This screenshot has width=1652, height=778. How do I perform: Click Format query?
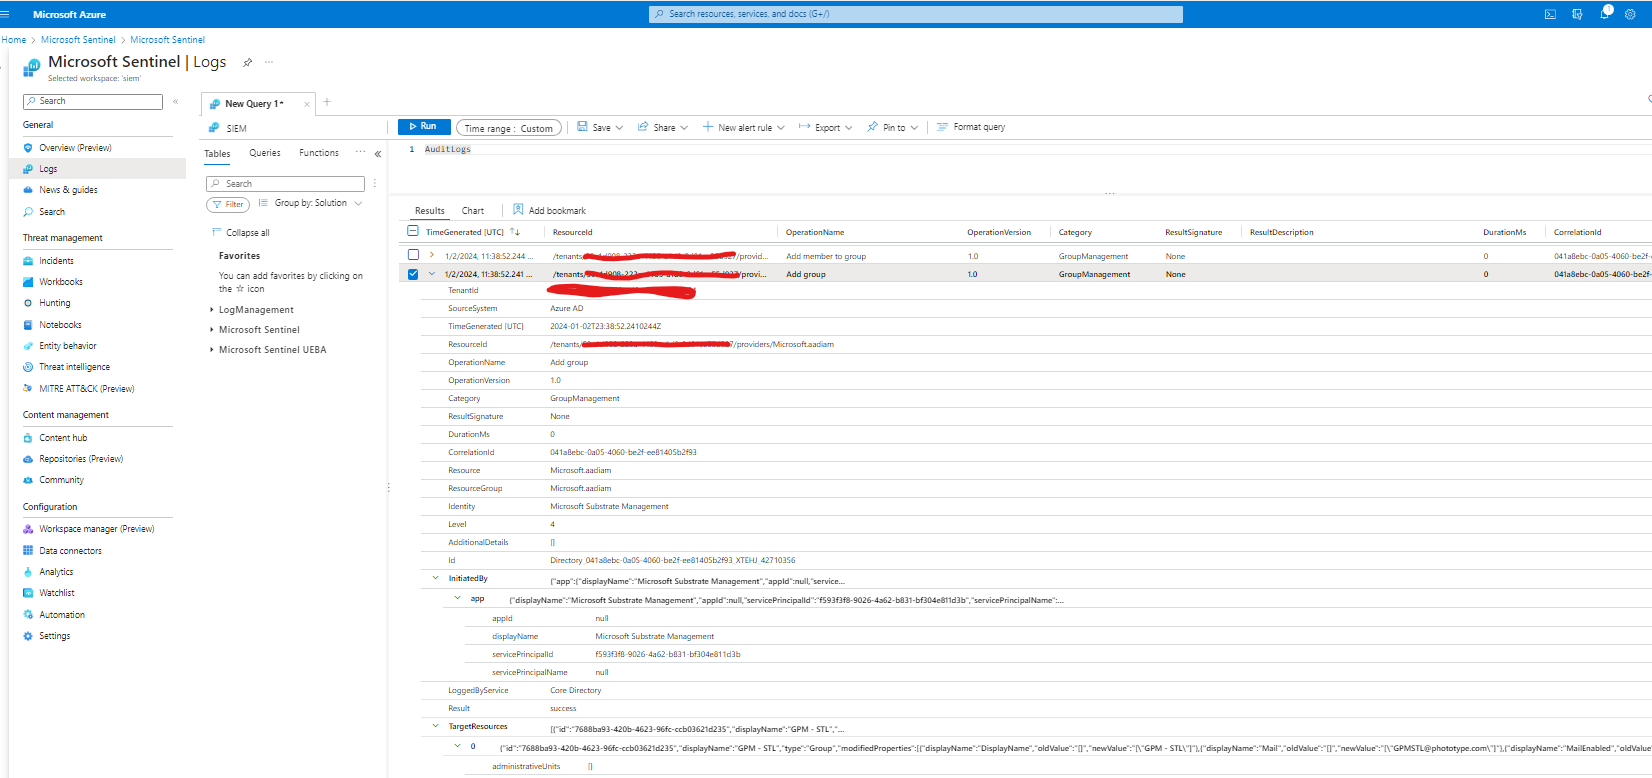pos(971,127)
